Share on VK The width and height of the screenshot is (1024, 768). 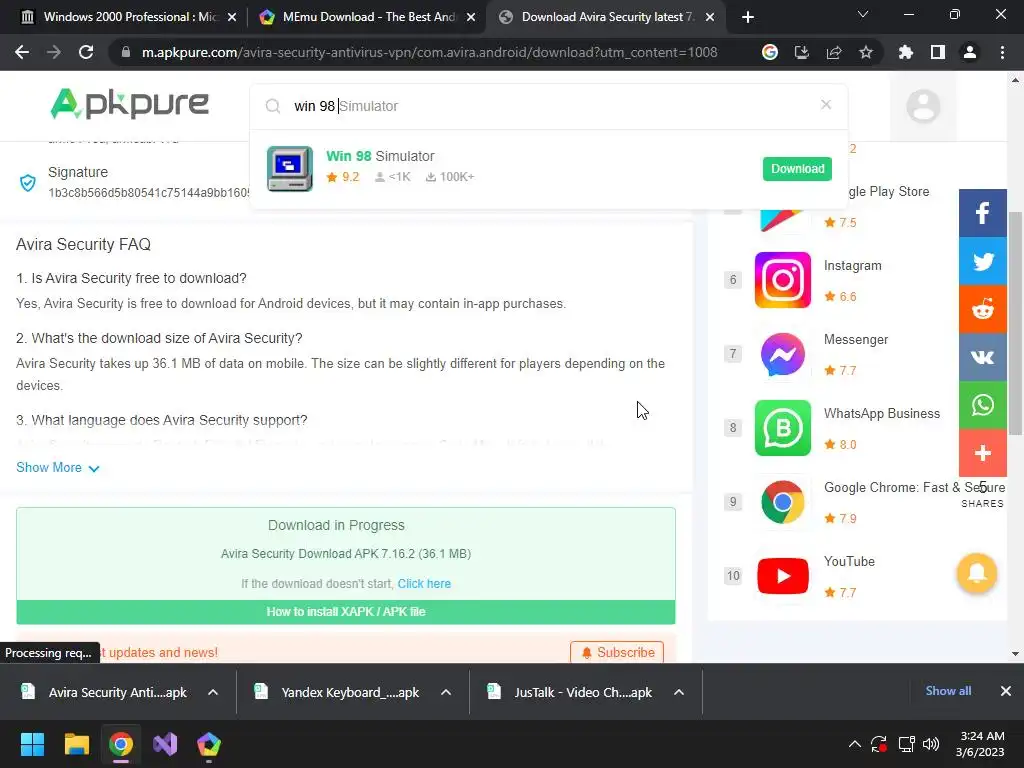(982, 357)
